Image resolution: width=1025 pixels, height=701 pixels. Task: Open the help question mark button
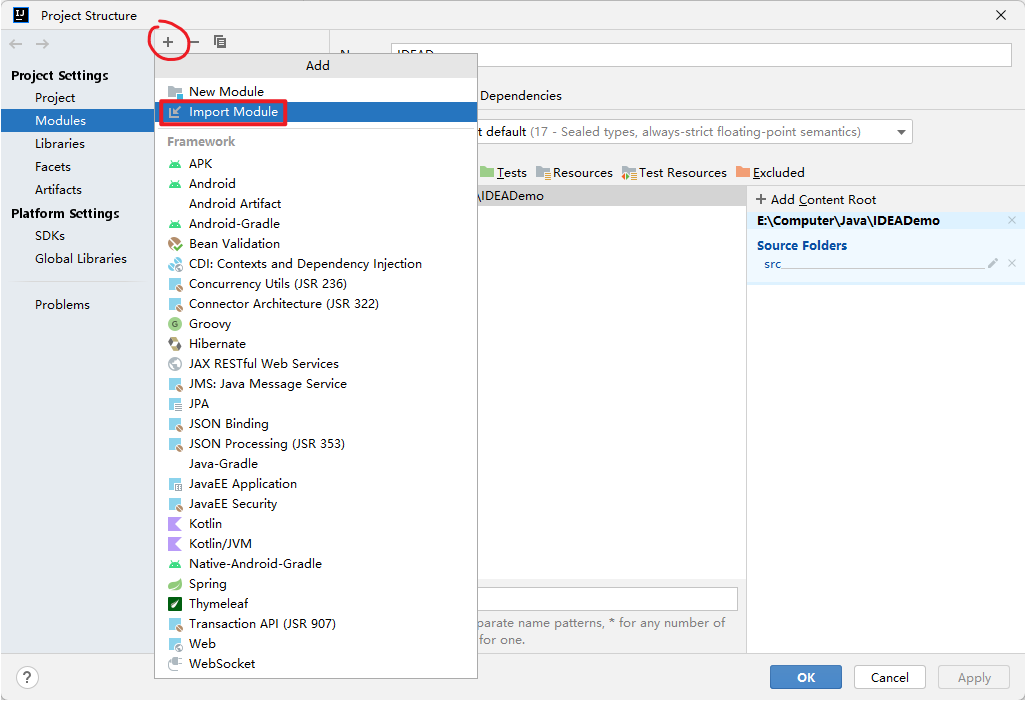pos(27,677)
